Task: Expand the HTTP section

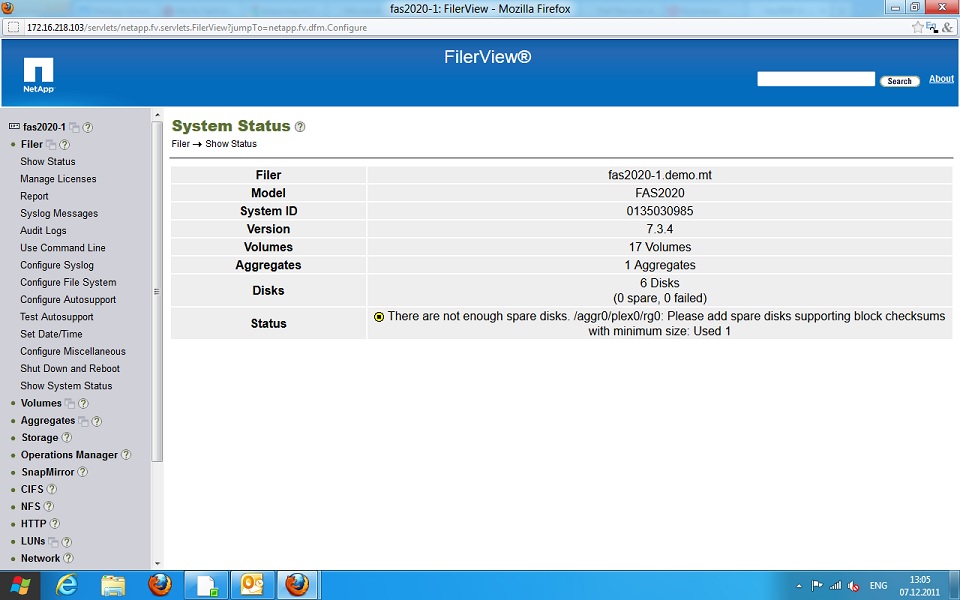Action: tap(13, 523)
